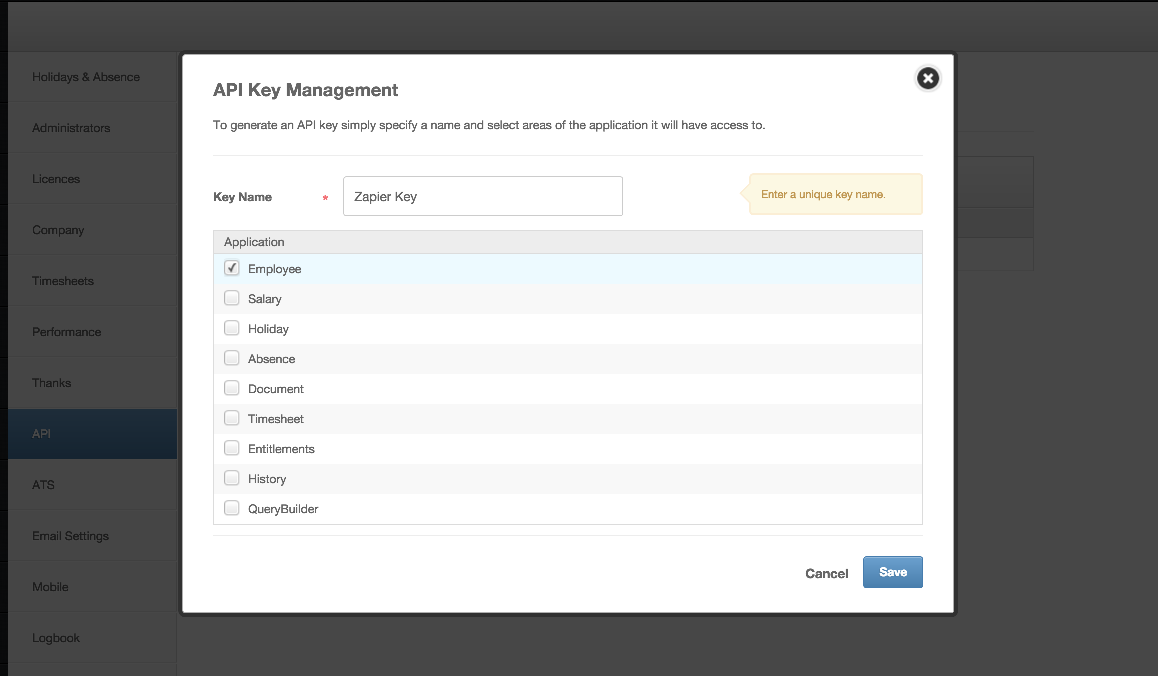Select the Timesheet checkbox

tap(232, 418)
